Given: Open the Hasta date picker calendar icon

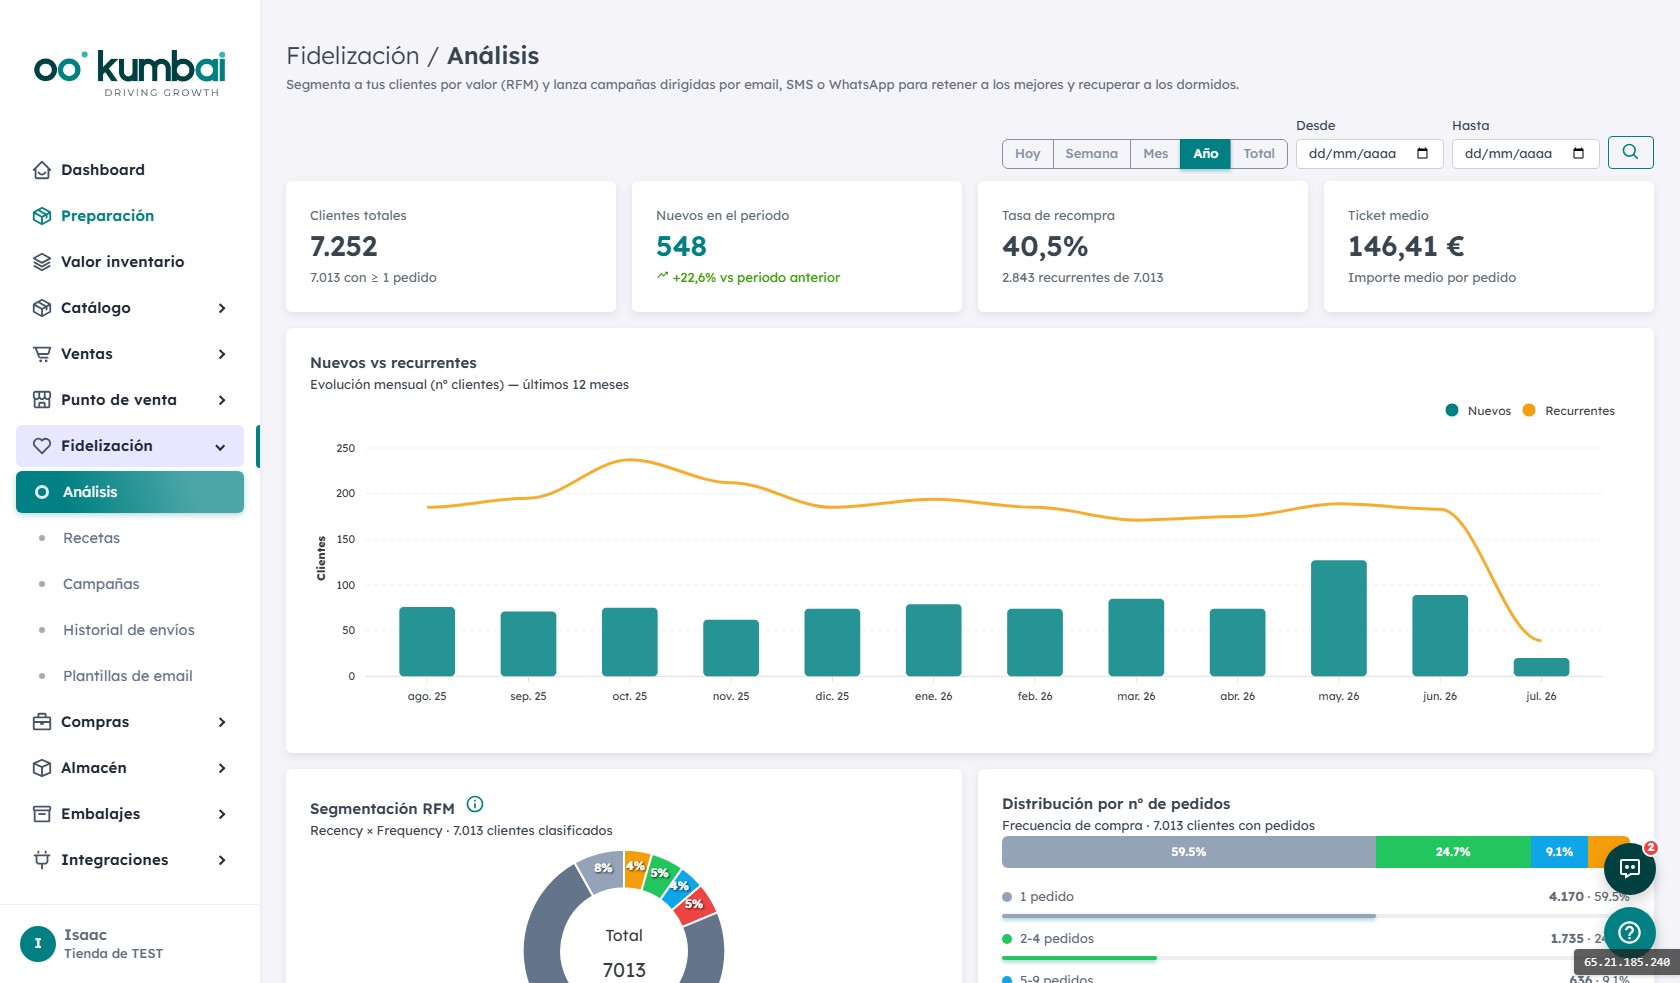Looking at the screenshot, I should click(x=1578, y=153).
